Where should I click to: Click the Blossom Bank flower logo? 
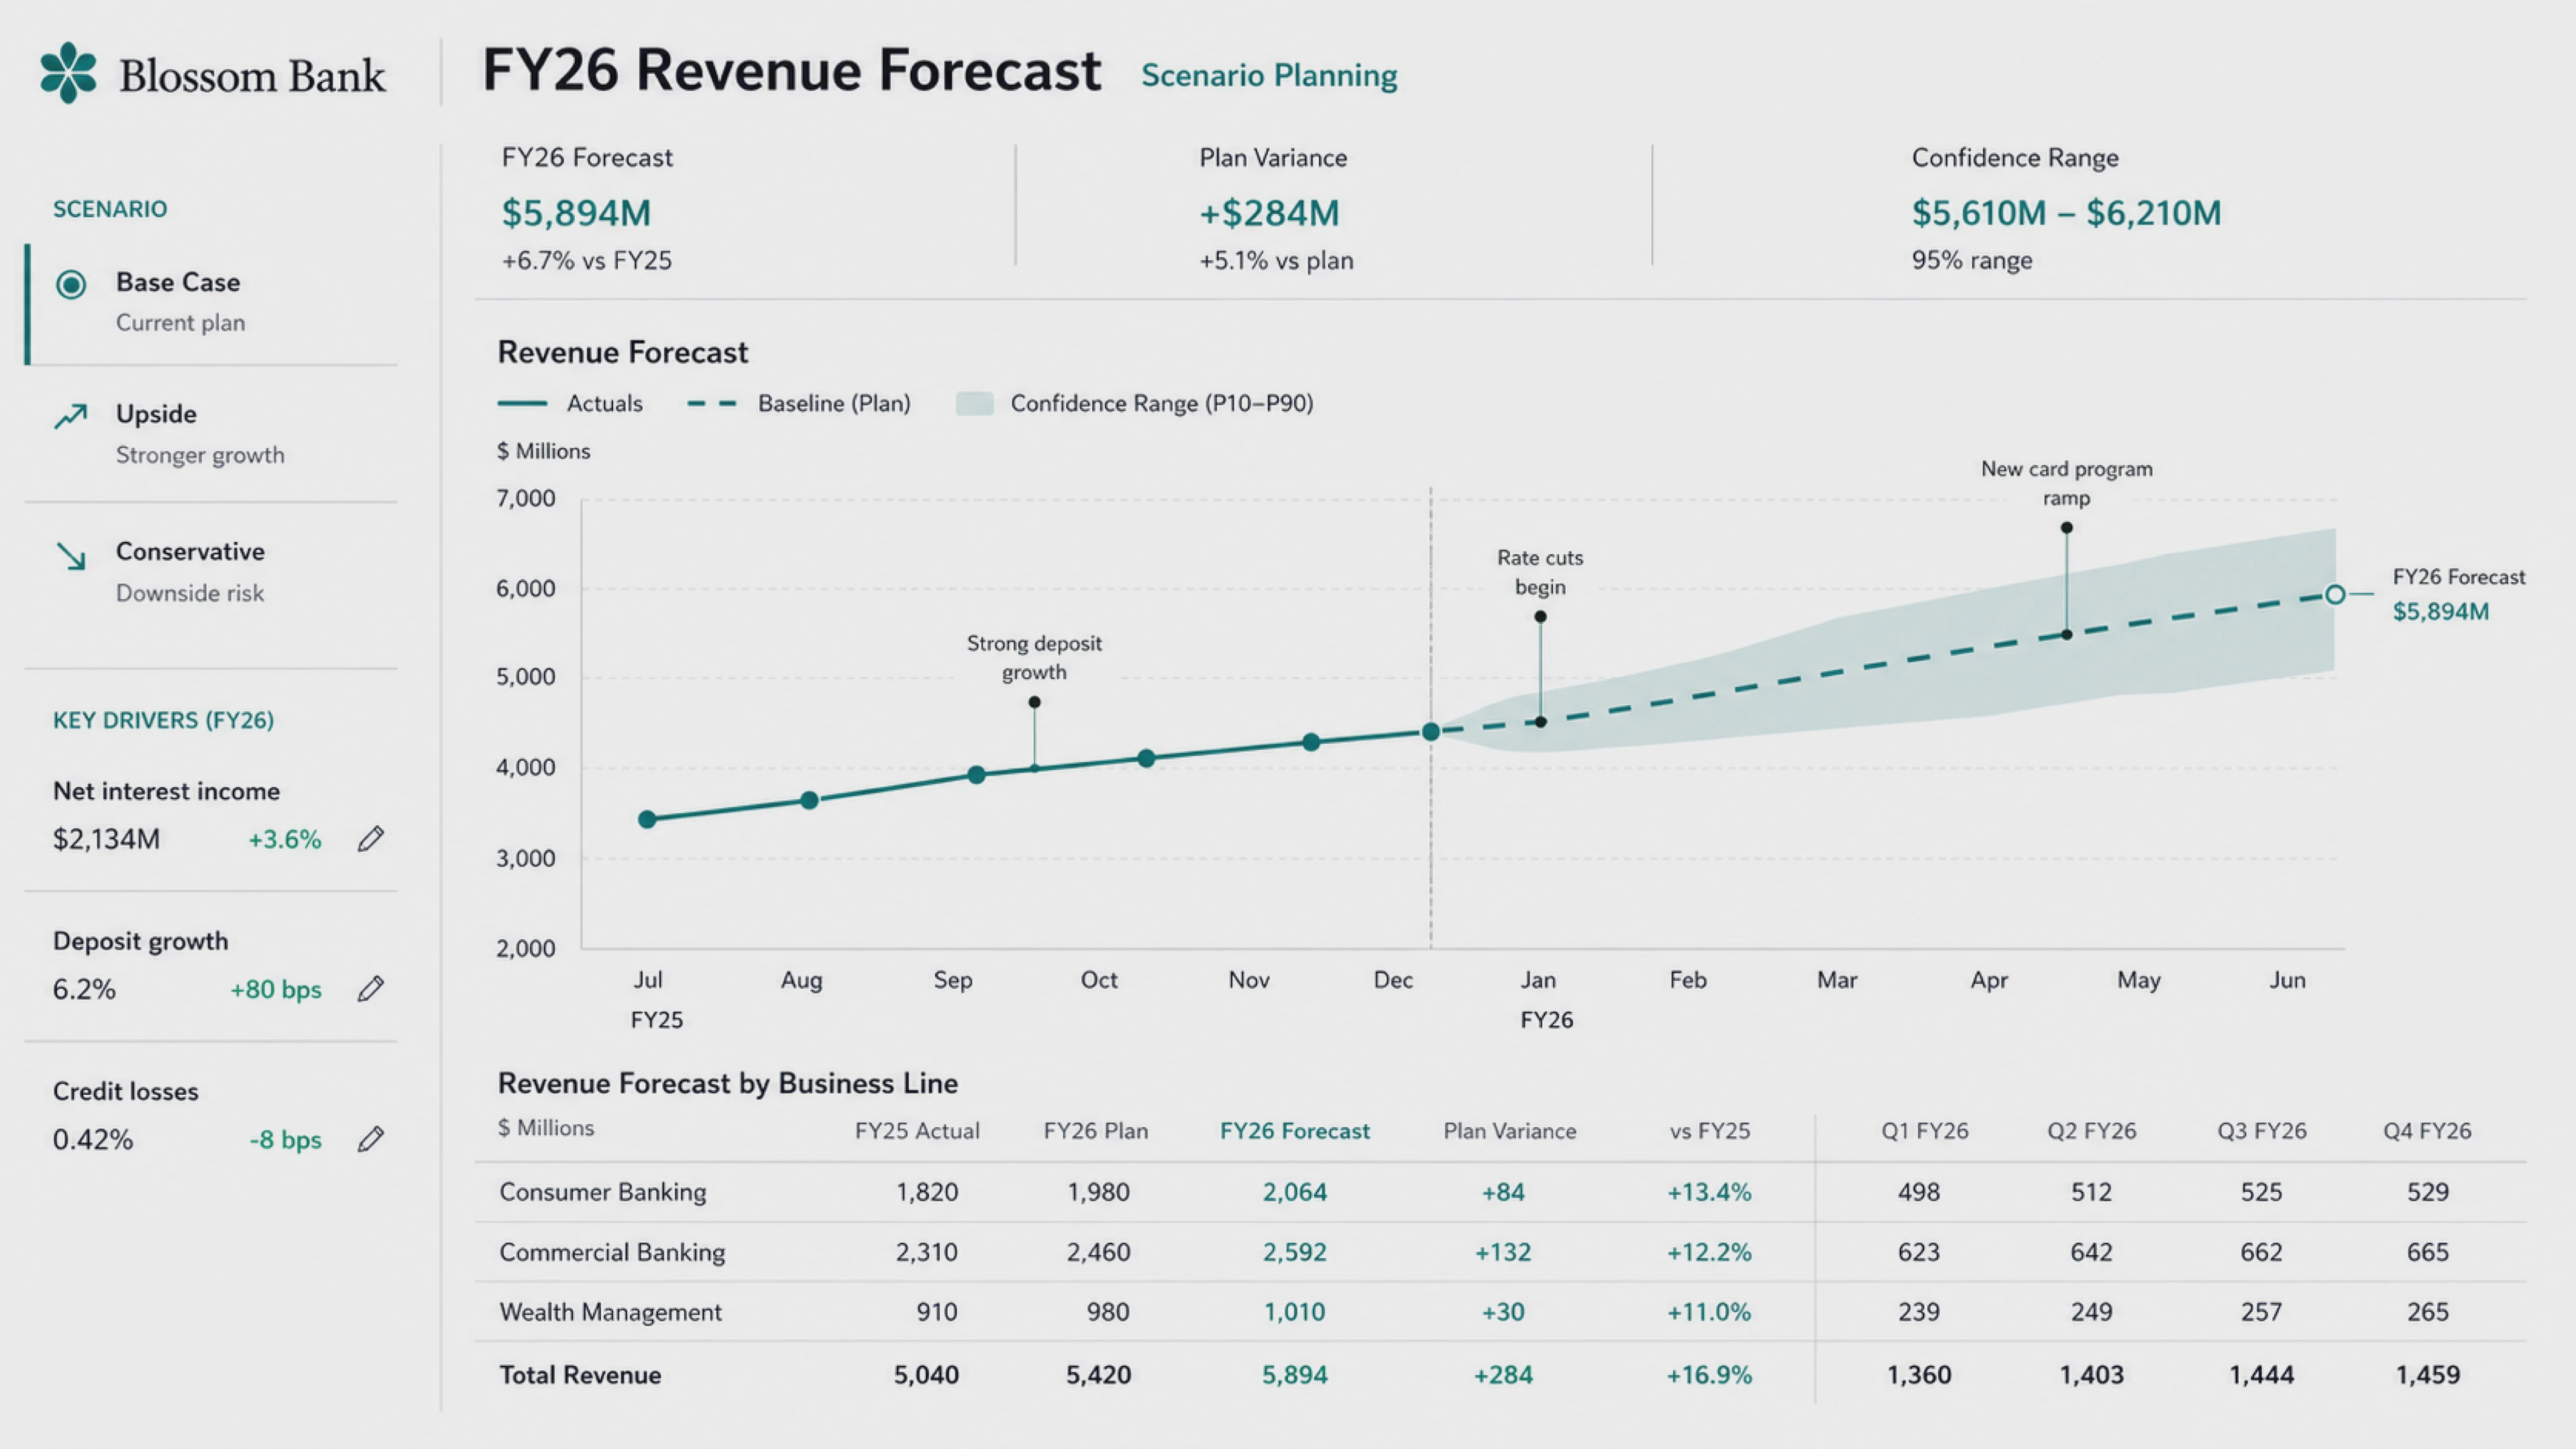(68, 73)
